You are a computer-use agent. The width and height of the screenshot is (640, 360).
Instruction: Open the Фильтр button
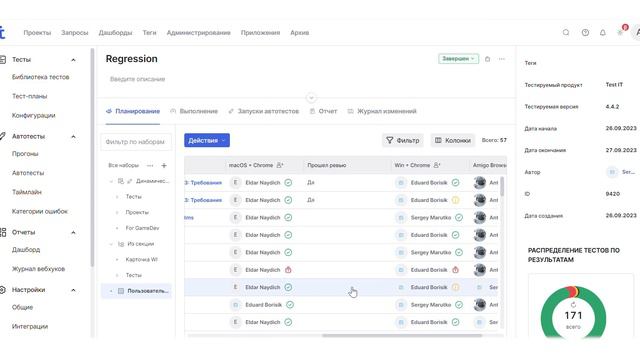[x=402, y=140]
